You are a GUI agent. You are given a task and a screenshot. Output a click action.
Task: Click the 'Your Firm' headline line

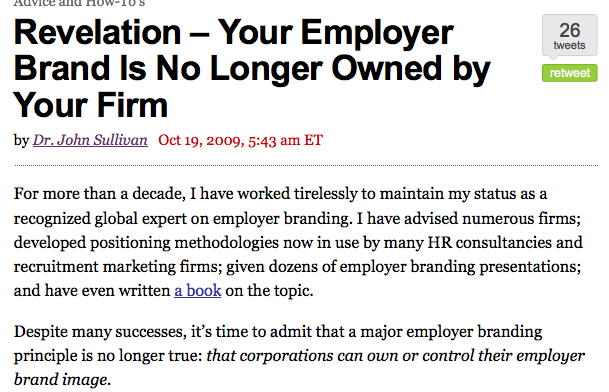coord(90,105)
